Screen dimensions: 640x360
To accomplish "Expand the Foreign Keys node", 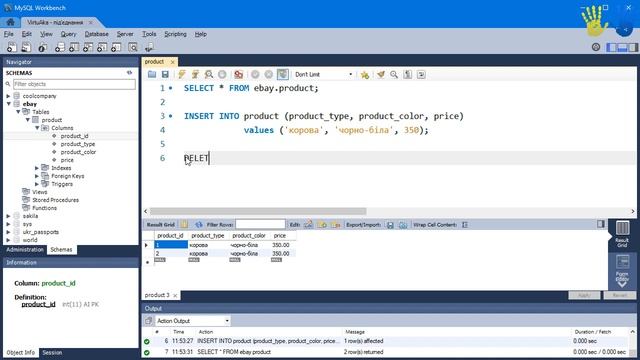I will (x=37, y=176).
